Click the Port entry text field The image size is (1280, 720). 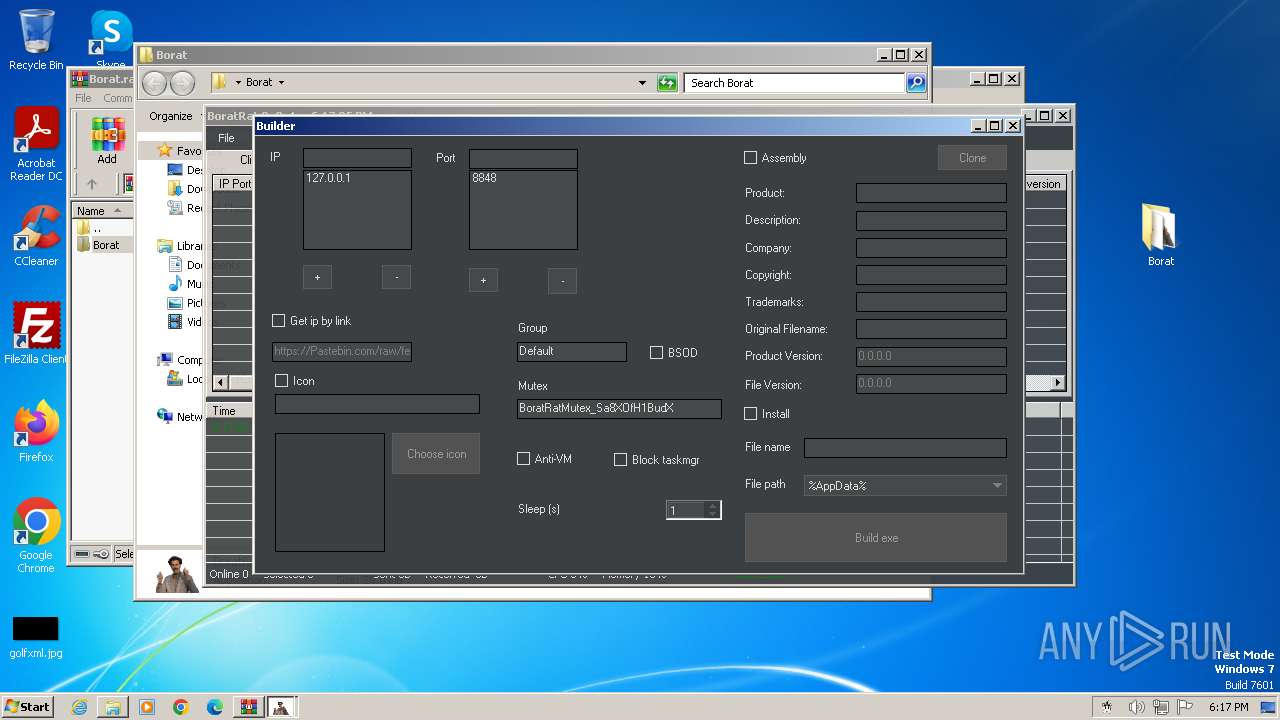point(523,158)
